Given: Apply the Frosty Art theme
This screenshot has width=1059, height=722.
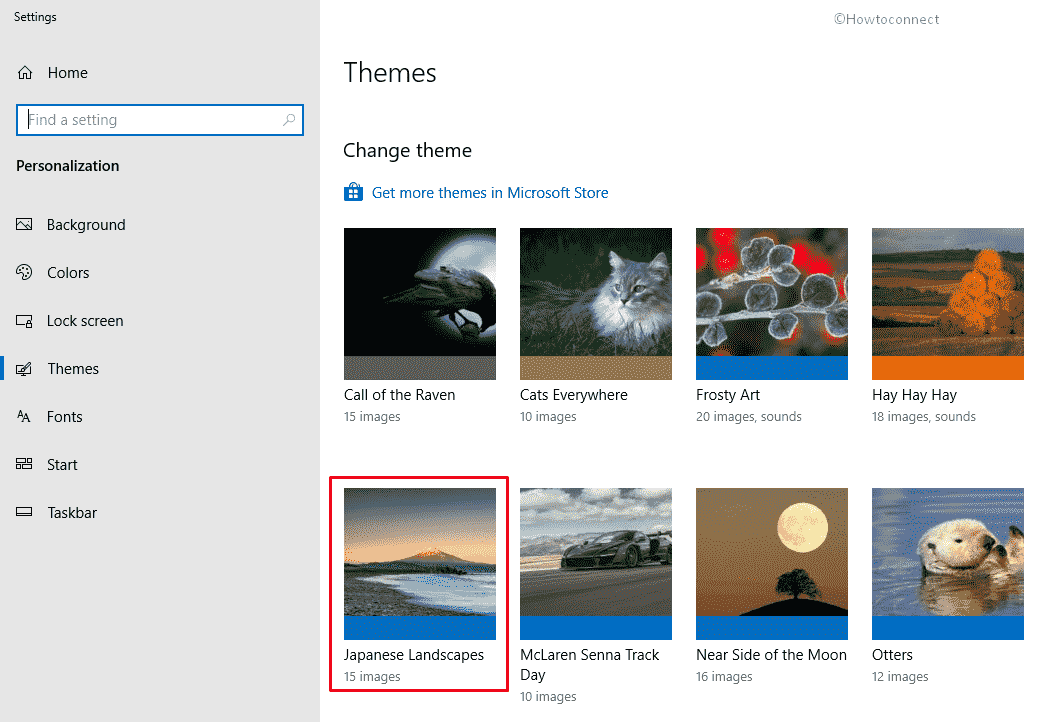Looking at the screenshot, I should point(771,304).
